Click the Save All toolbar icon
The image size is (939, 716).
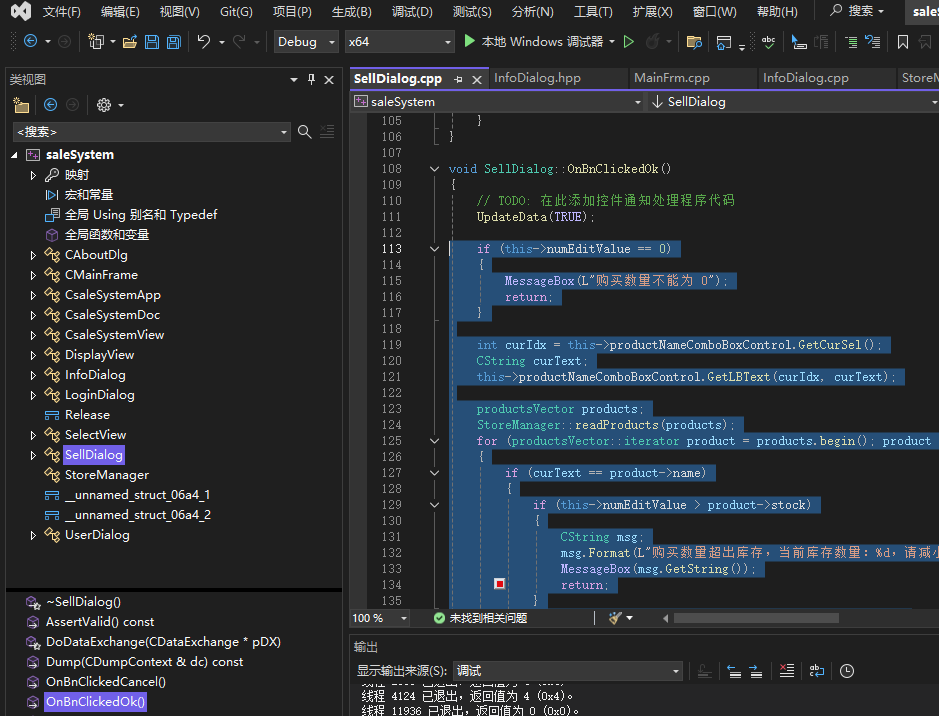[x=173, y=42]
